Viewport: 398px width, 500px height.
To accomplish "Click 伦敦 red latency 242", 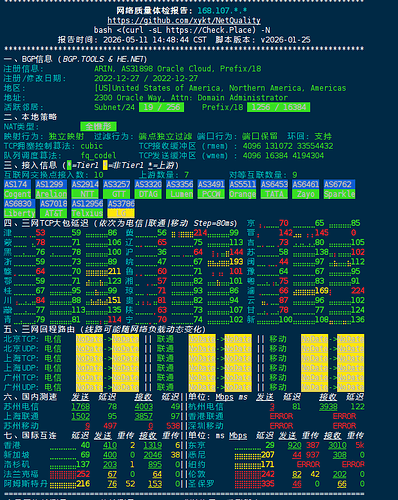I will (x=268, y=474).
